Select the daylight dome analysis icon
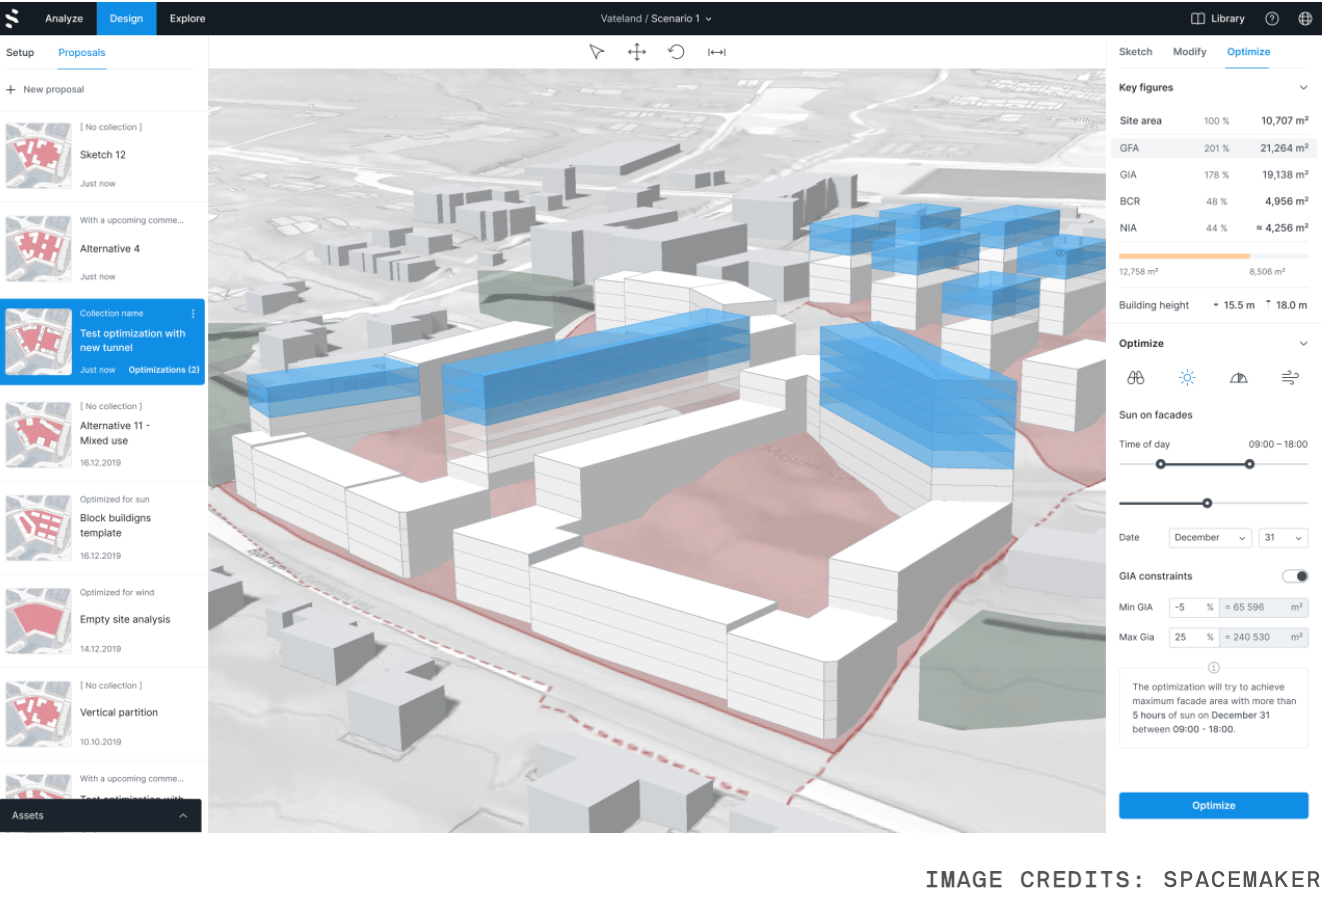This screenshot has width=1328, height=908. pos(1238,378)
